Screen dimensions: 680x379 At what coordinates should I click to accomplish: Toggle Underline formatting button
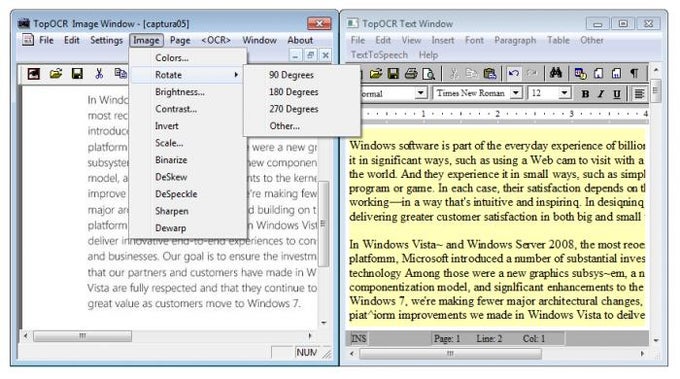point(617,94)
